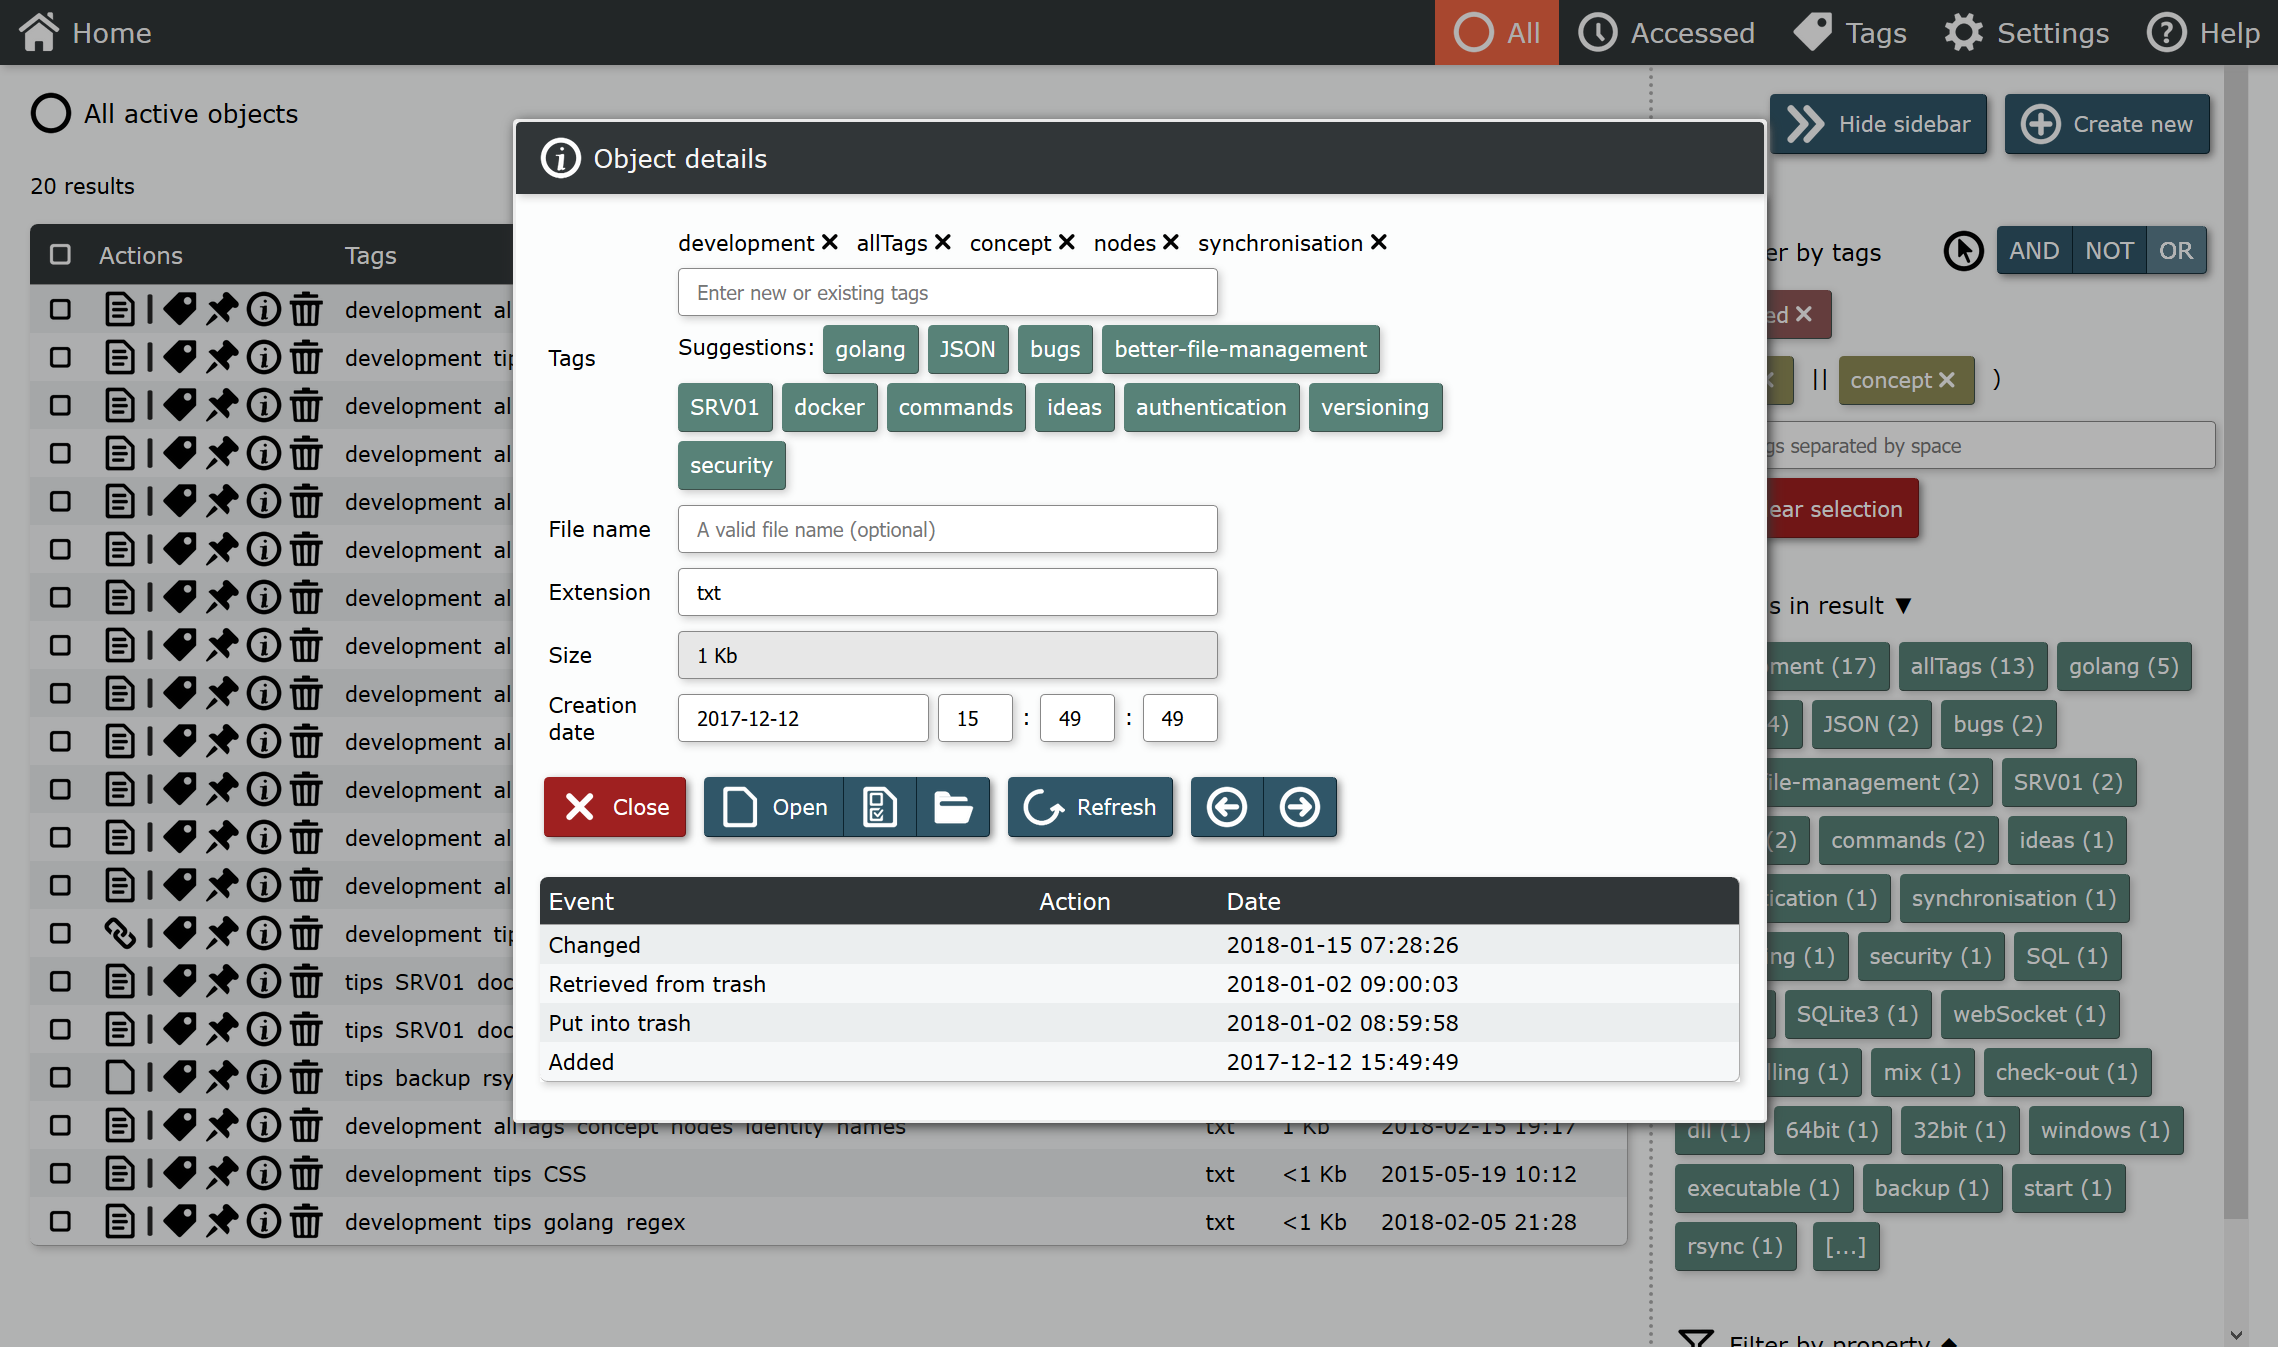Go to next object with right arrow
The height and width of the screenshot is (1347, 2278).
click(1300, 807)
